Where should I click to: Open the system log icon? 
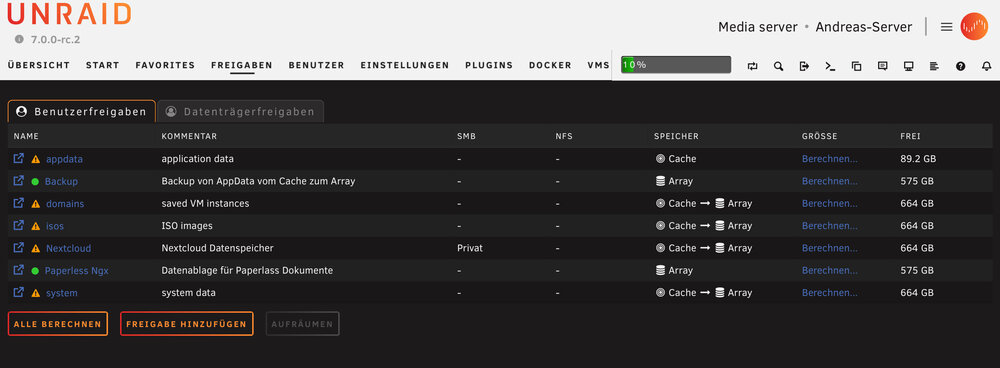coord(934,66)
